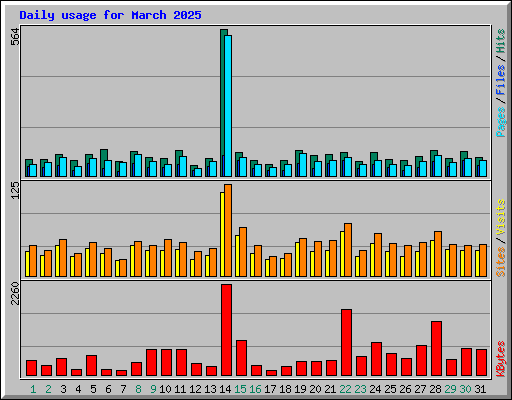This screenshot has width=512, height=400.
Task: Click the red KBytes bar for day 5
Action: (91, 366)
